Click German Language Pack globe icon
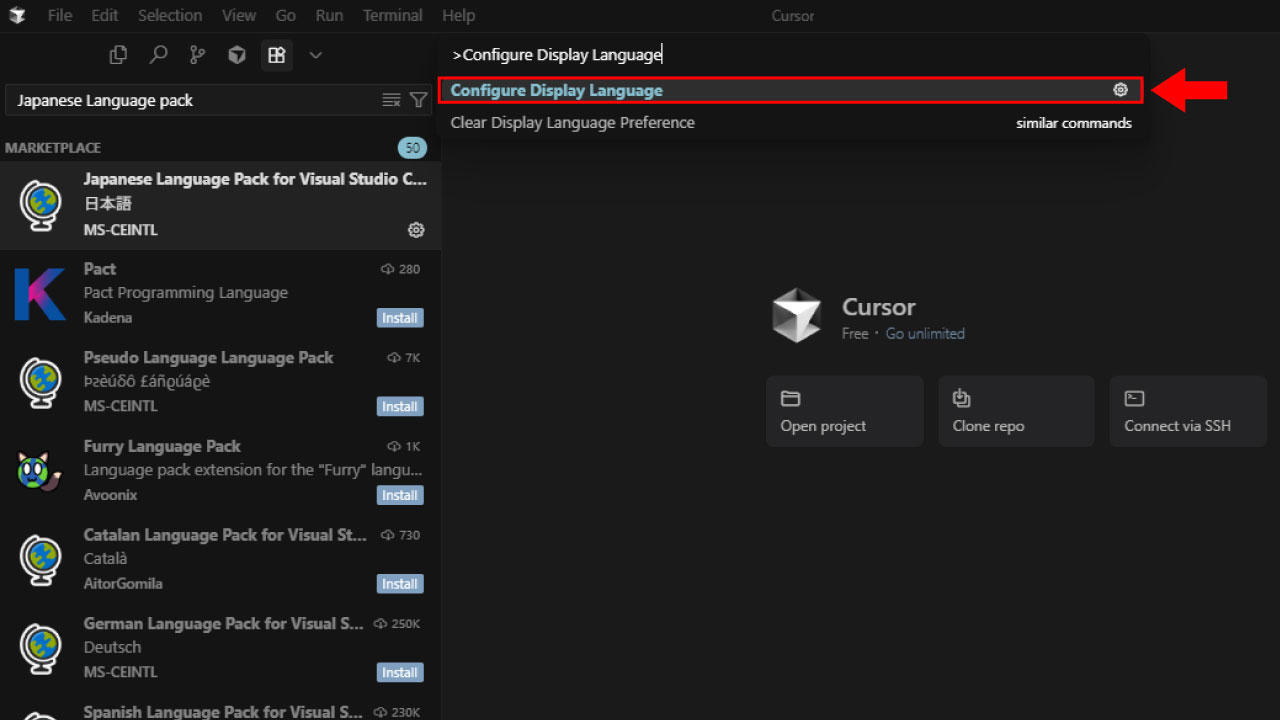The image size is (1280, 720). pos(41,649)
